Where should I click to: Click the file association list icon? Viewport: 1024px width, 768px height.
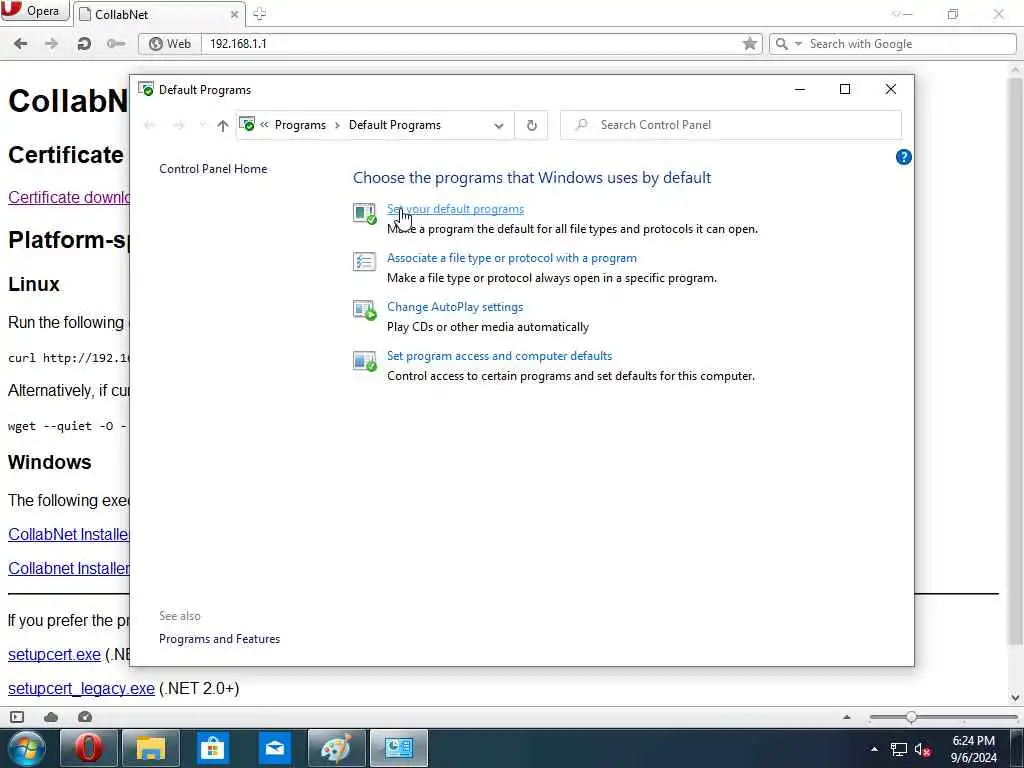click(364, 261)
